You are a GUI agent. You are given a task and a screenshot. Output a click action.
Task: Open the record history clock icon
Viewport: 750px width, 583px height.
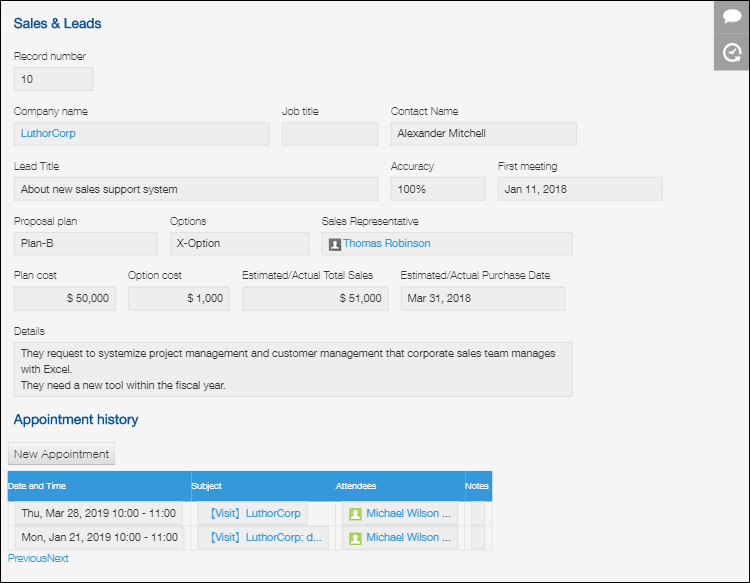732,53
